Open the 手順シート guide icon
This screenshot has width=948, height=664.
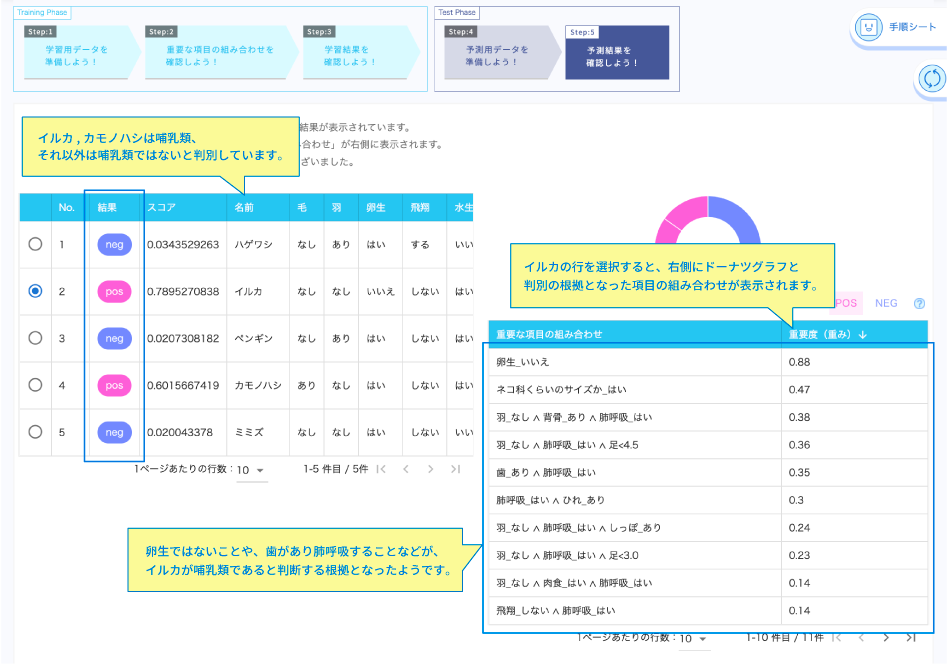[868, 27]
